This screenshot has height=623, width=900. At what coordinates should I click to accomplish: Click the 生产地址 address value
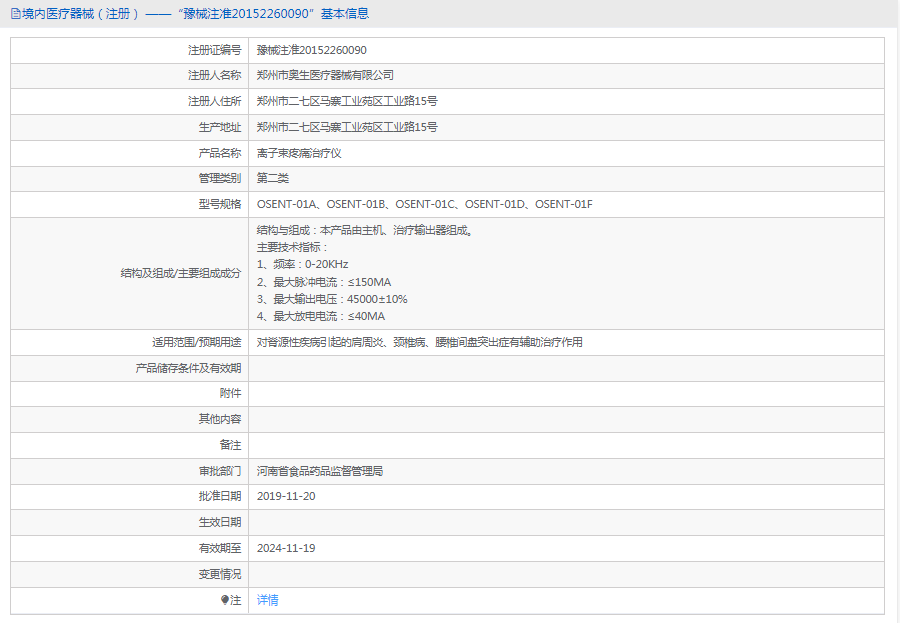pyautogui.click(x=347, y=127)
